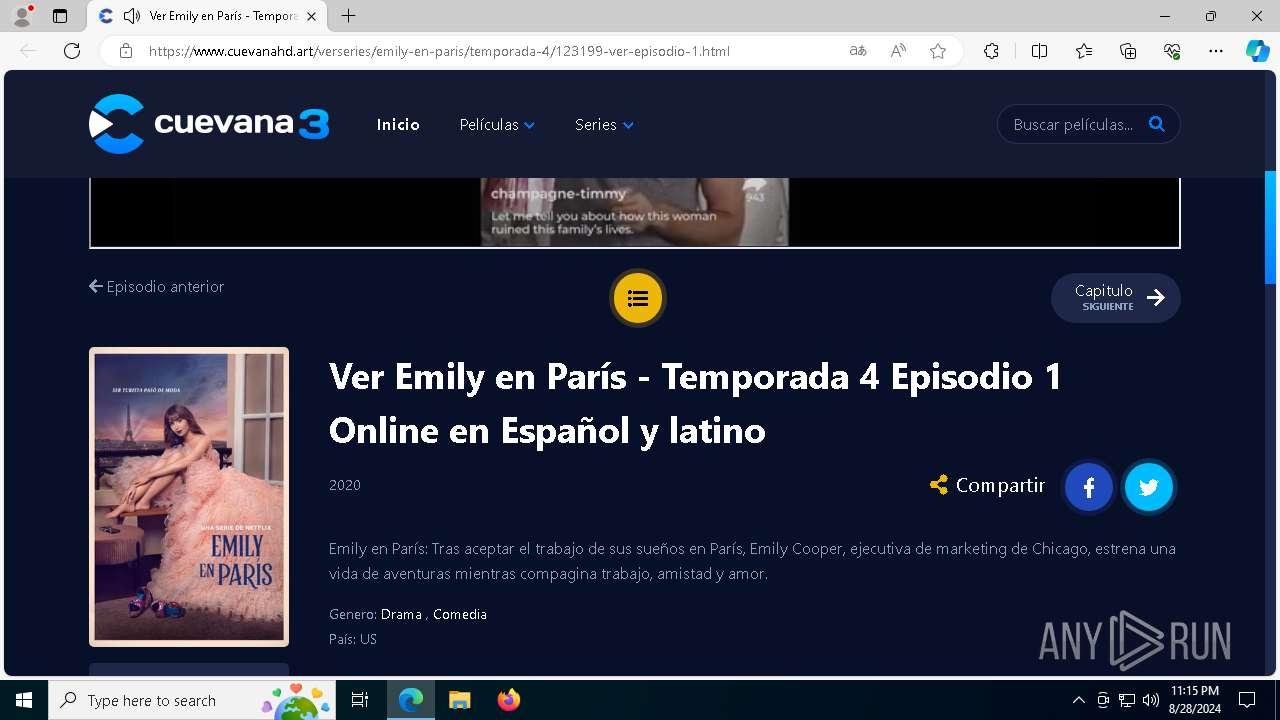
Task: Open the Inicio menu item
Action: [398, 125]
